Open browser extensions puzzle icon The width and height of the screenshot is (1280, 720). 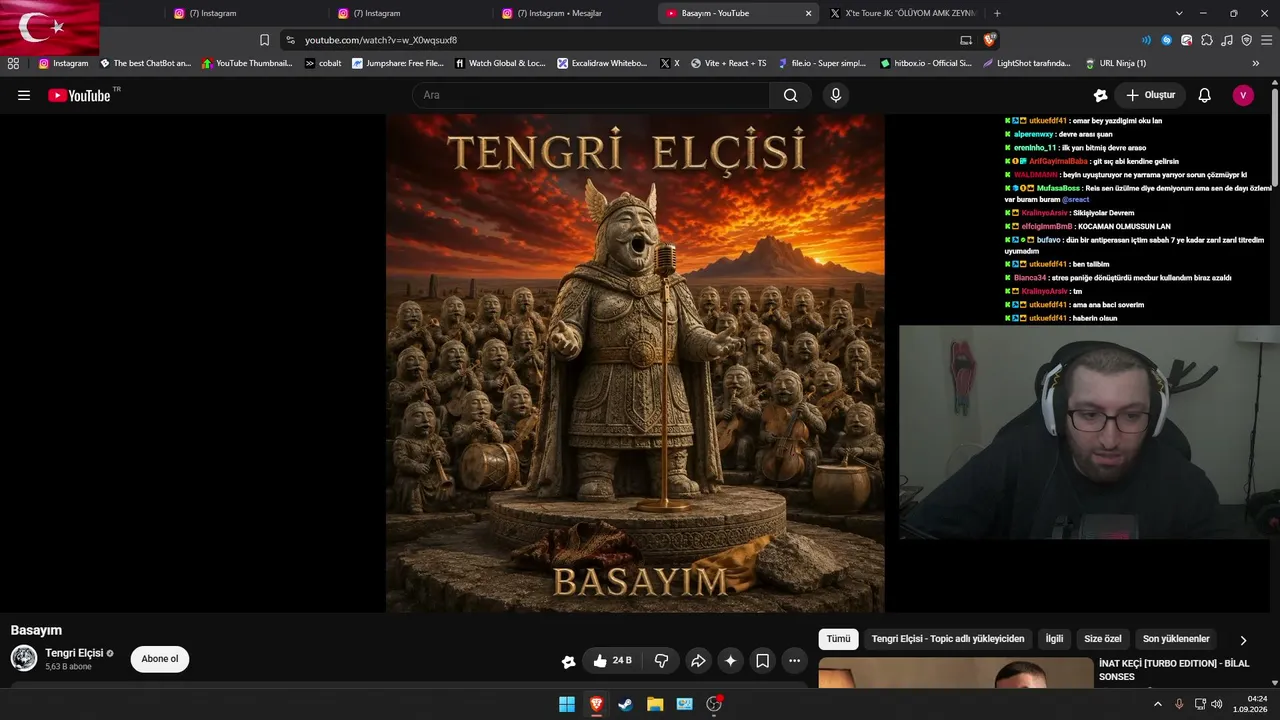[x=1207, y=40]
